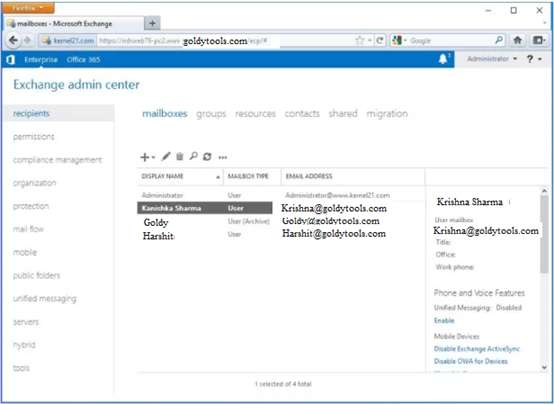The height and width of the screenshot is (404, 554).
Task: Open the Administrator account dropdown
Action: (492, 59)
